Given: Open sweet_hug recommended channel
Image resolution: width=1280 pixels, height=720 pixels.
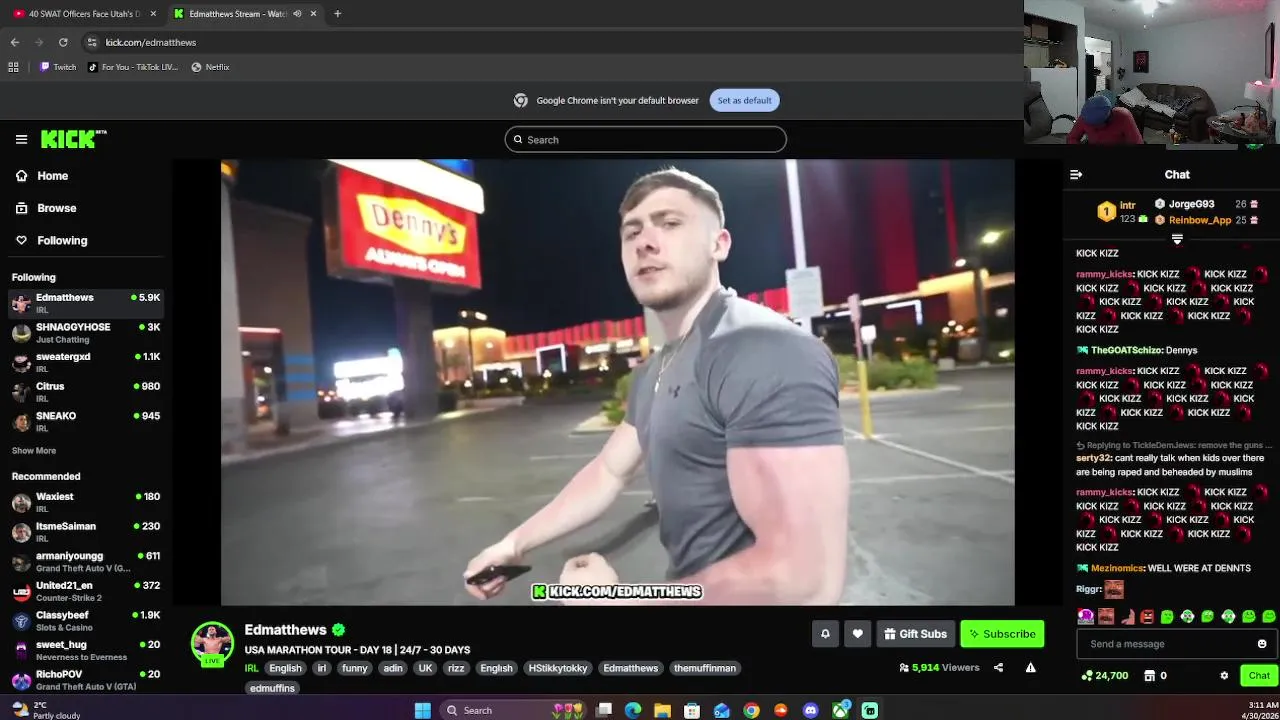Looking at the screenshot, I should tap(85, 650).
